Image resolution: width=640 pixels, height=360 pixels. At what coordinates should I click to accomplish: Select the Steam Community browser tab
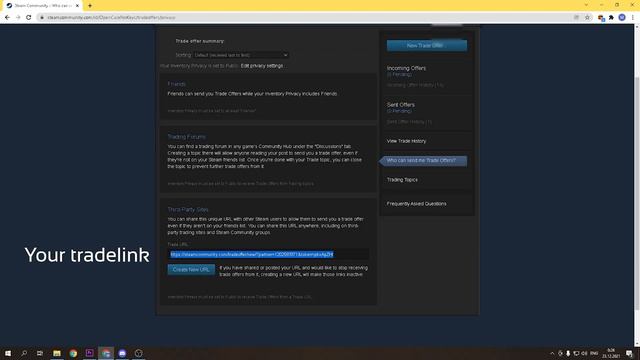tap(43, 6)
